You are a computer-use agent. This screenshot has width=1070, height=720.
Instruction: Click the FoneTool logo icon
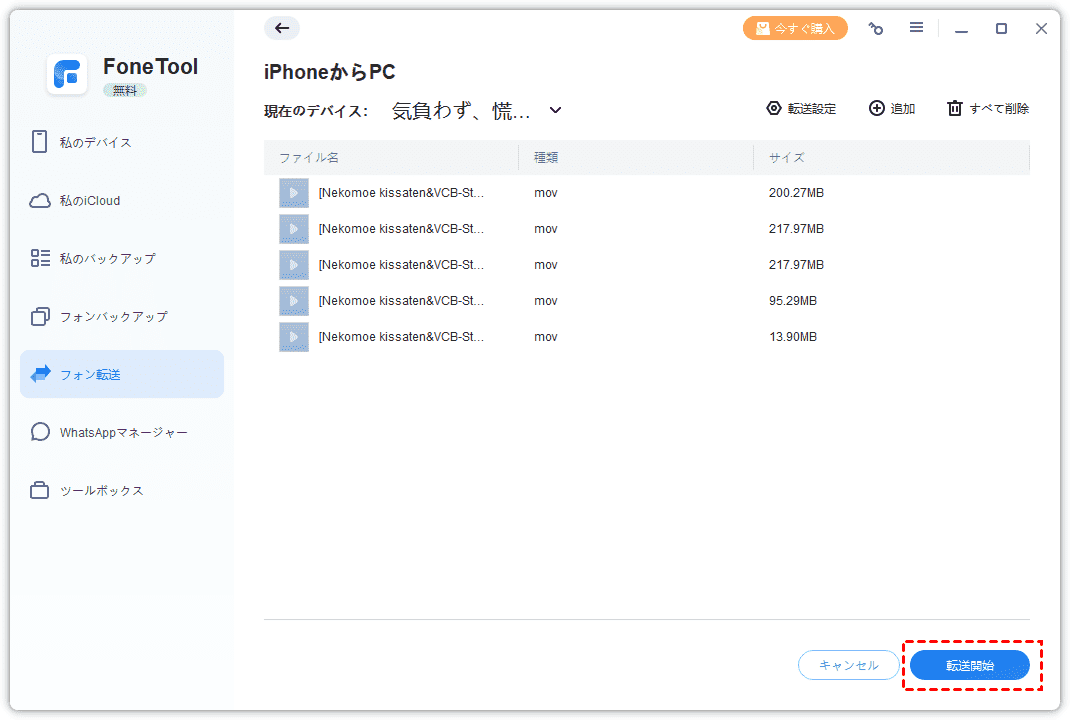(x=68, y=74)
